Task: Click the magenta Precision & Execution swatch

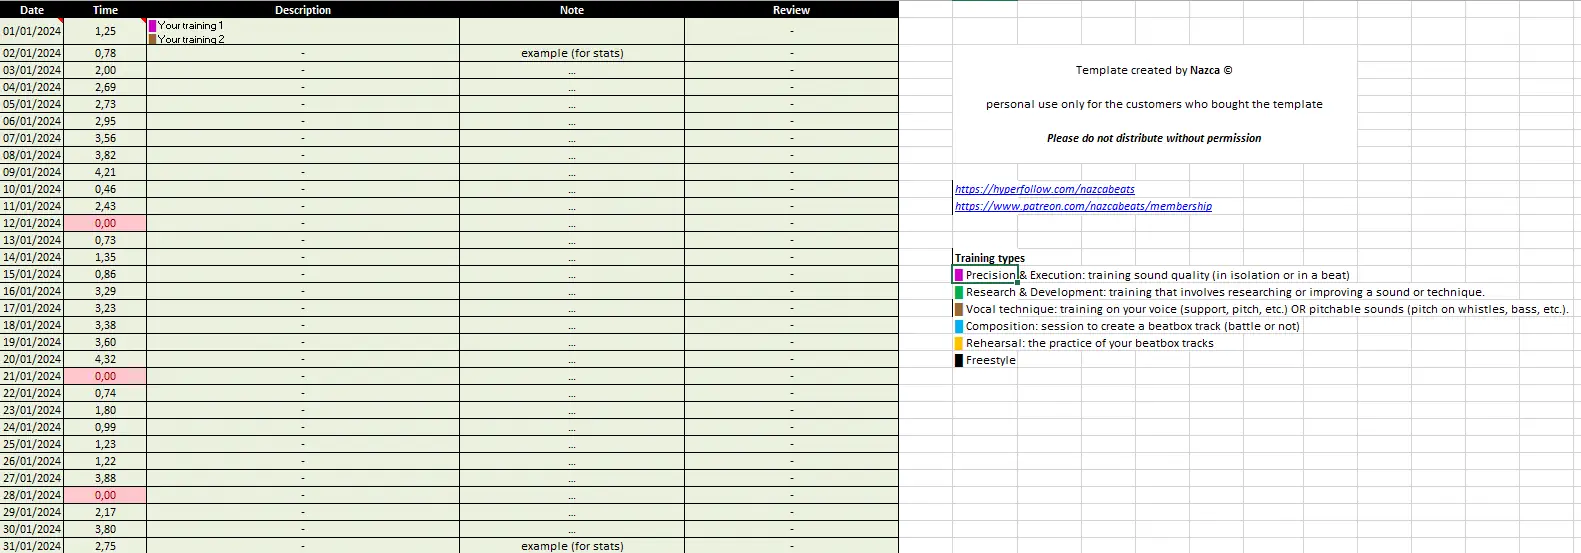Action: click(x=959, y=275)
